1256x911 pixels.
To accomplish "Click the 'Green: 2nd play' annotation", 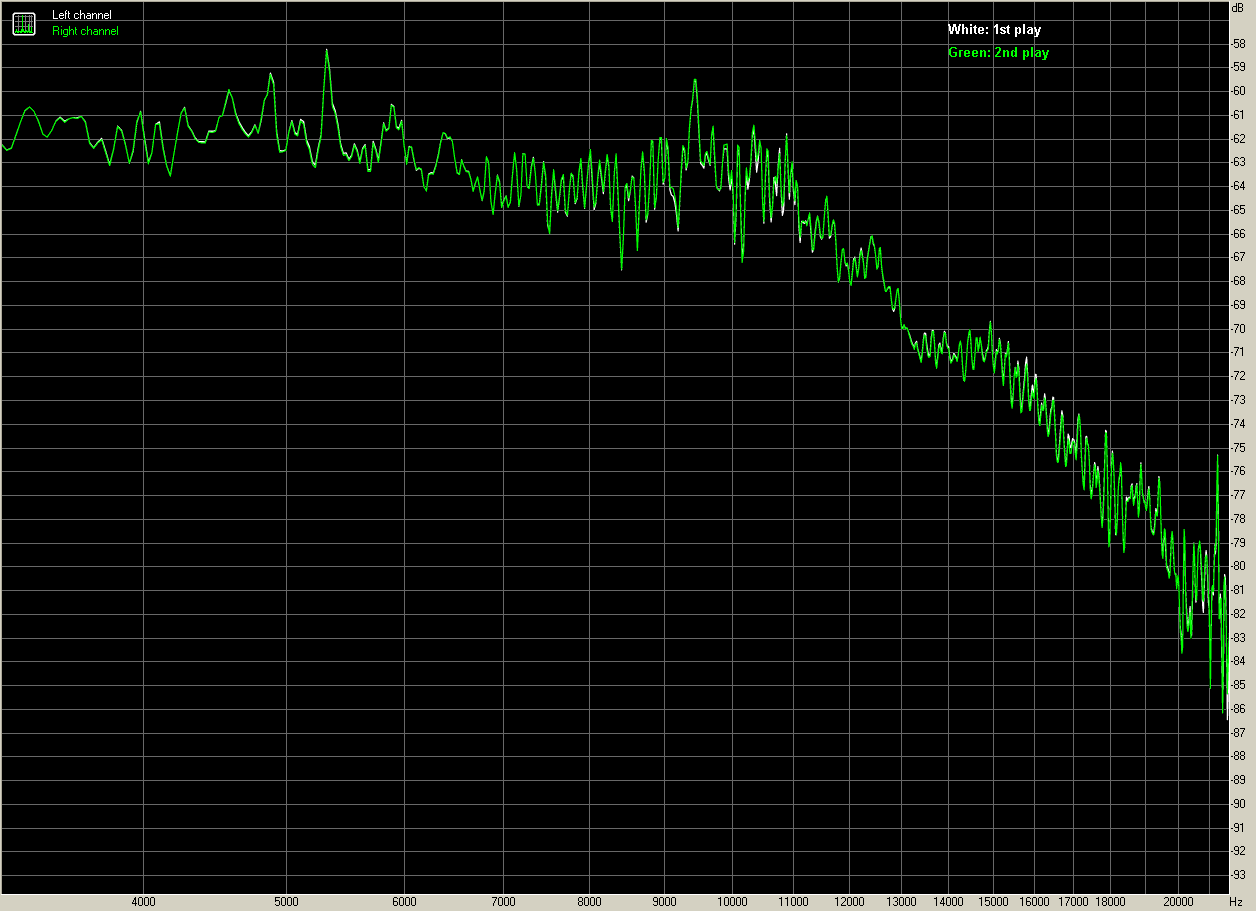I will tap(998, 53).
